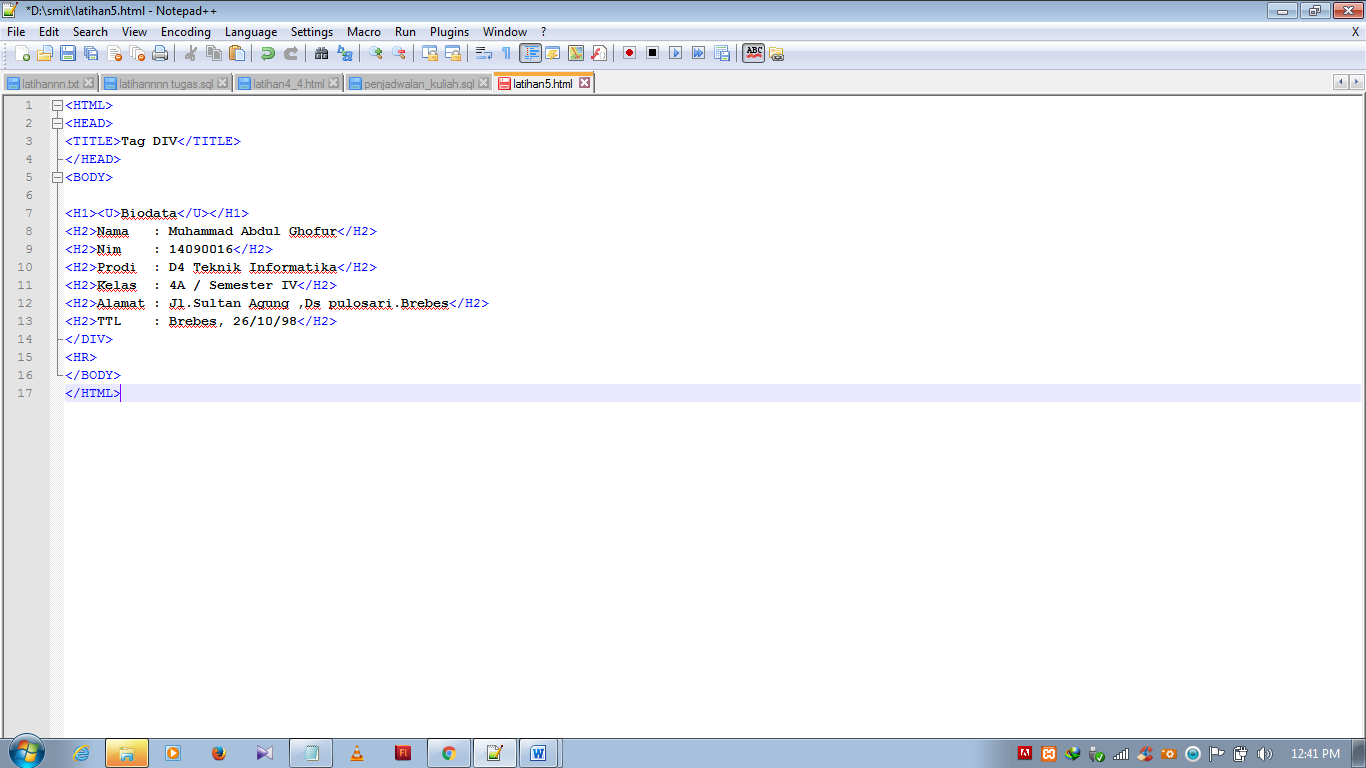
Task: Cut text using the scissors icon
Action: click(x=191, y=53)
